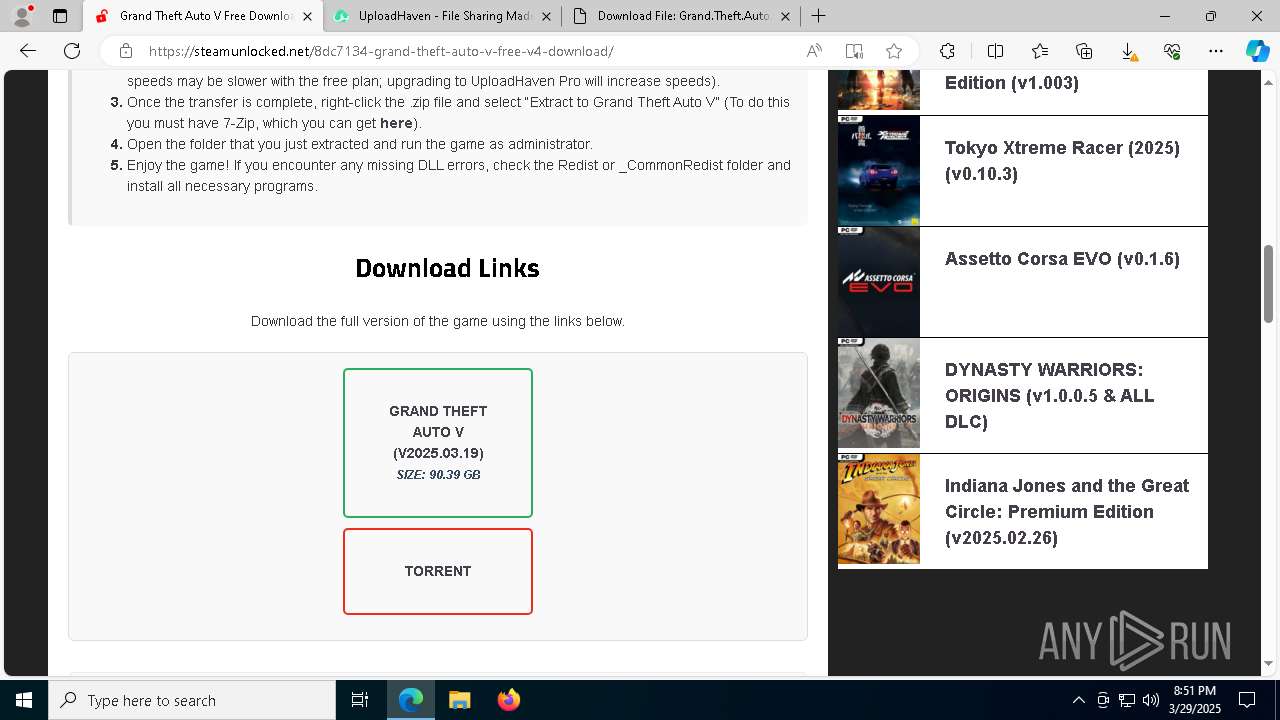Open Indiana Jones and the Great Circle link

pos(1067,512)
